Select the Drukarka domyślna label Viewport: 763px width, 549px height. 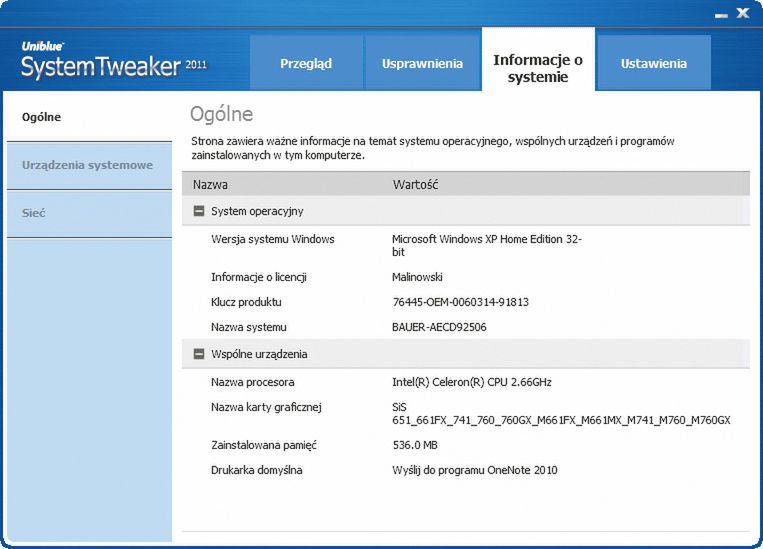click(256, 470)
